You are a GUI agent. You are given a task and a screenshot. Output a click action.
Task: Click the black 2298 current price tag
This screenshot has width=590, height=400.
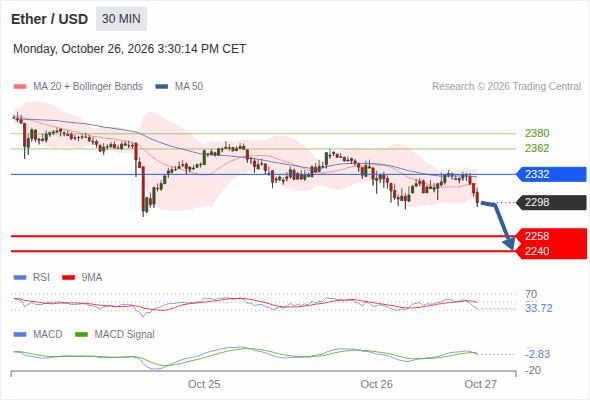pos(551,202)
